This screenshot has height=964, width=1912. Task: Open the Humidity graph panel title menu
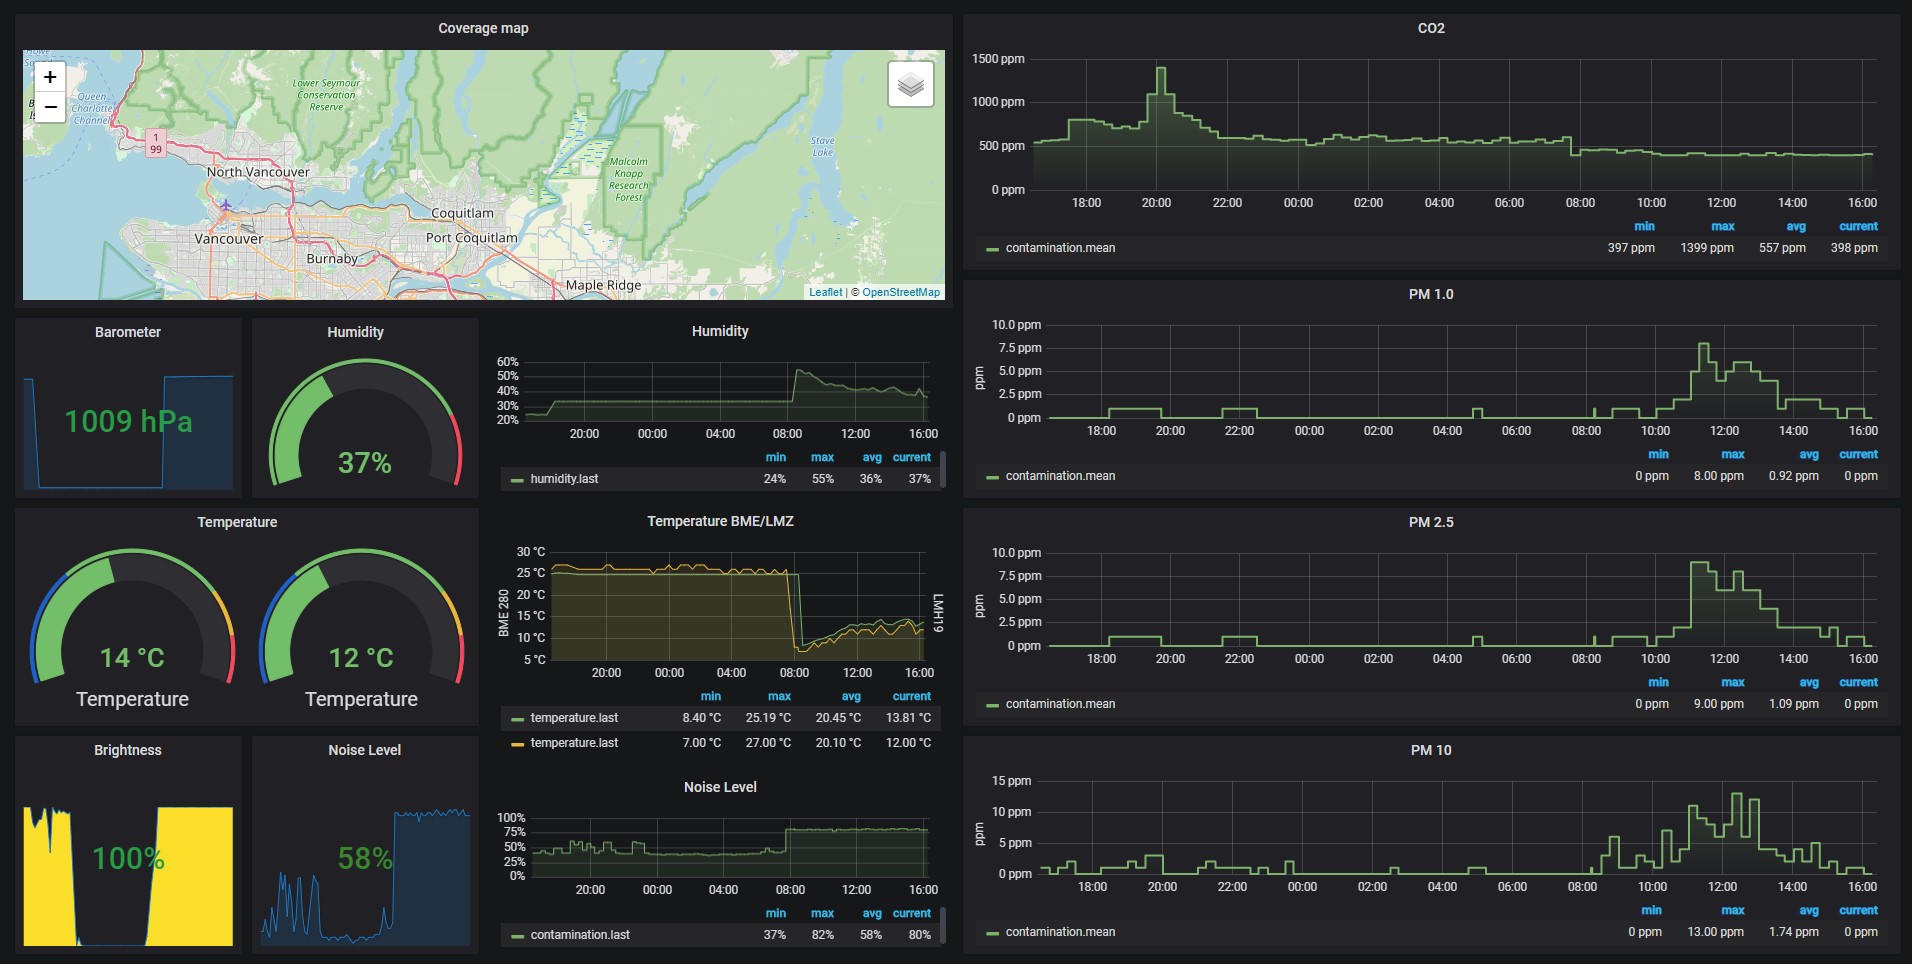[x=720, y=331]
